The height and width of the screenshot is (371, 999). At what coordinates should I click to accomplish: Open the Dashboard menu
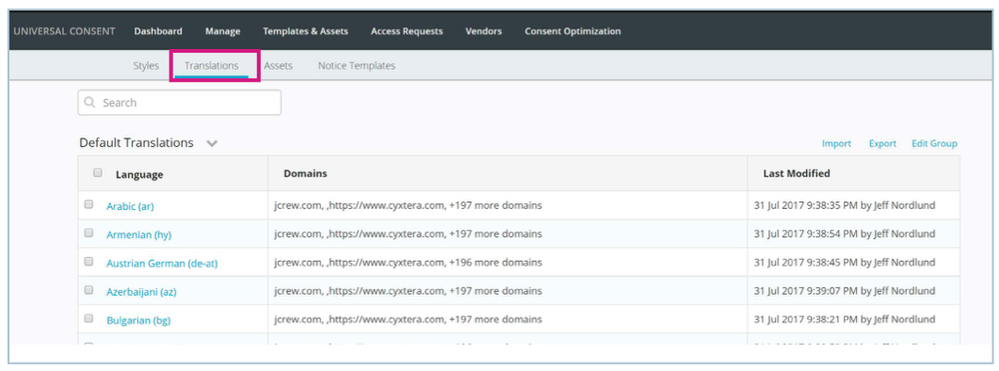(158, 31)
